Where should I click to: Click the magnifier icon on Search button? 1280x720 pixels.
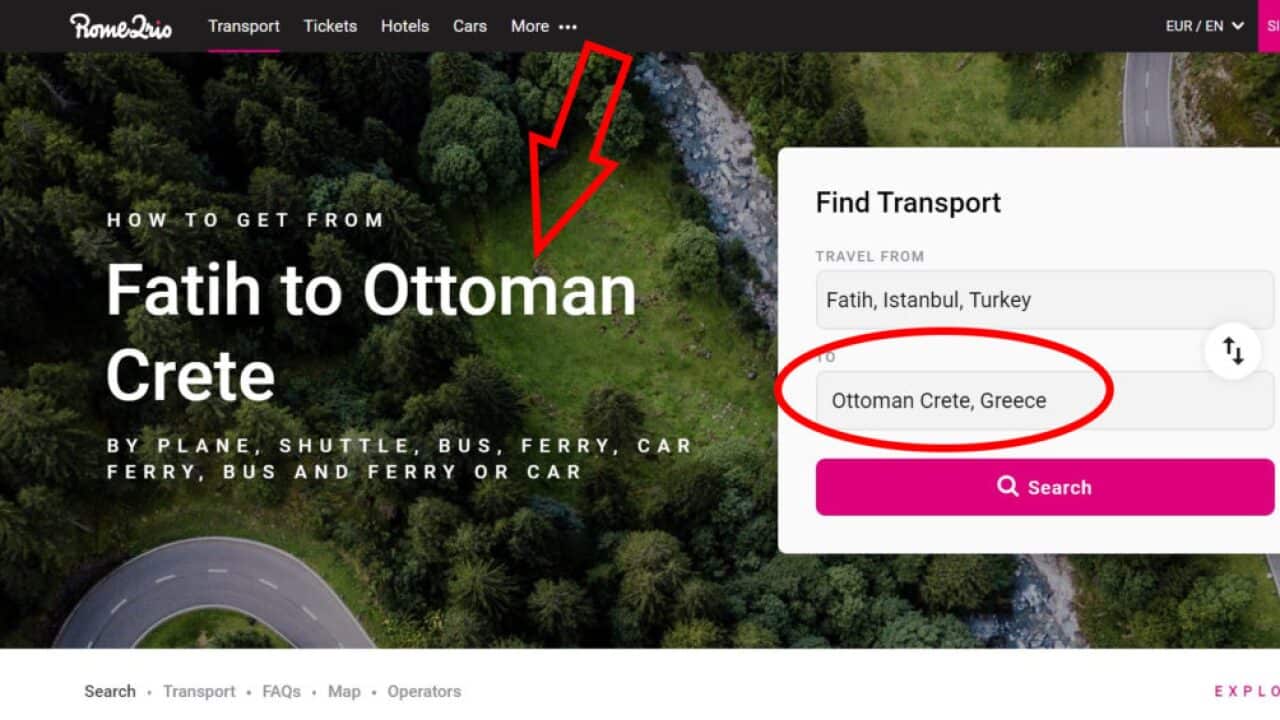point(1007,486)
